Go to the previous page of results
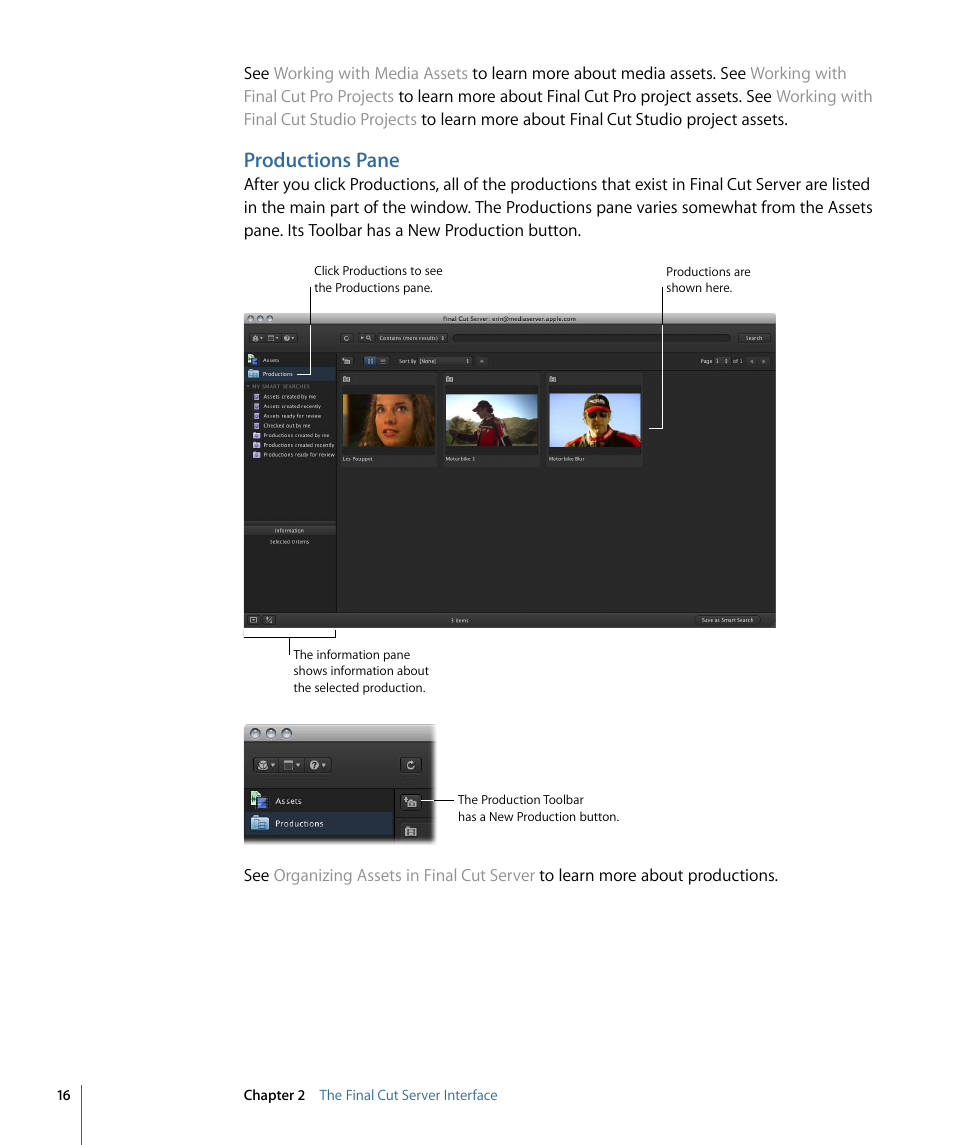 click(x=751, y=361)
